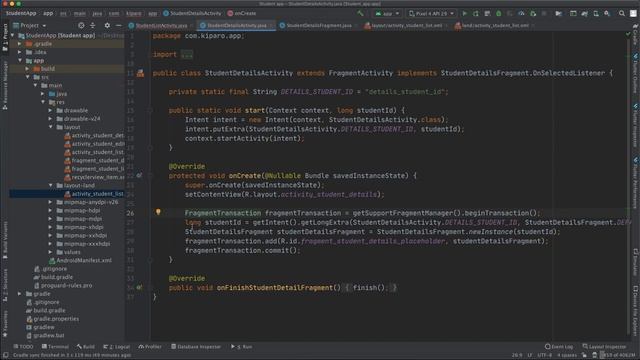Open the Logcat tool window
The height and width of the screenshot is (360, 640).
point(117,347)
